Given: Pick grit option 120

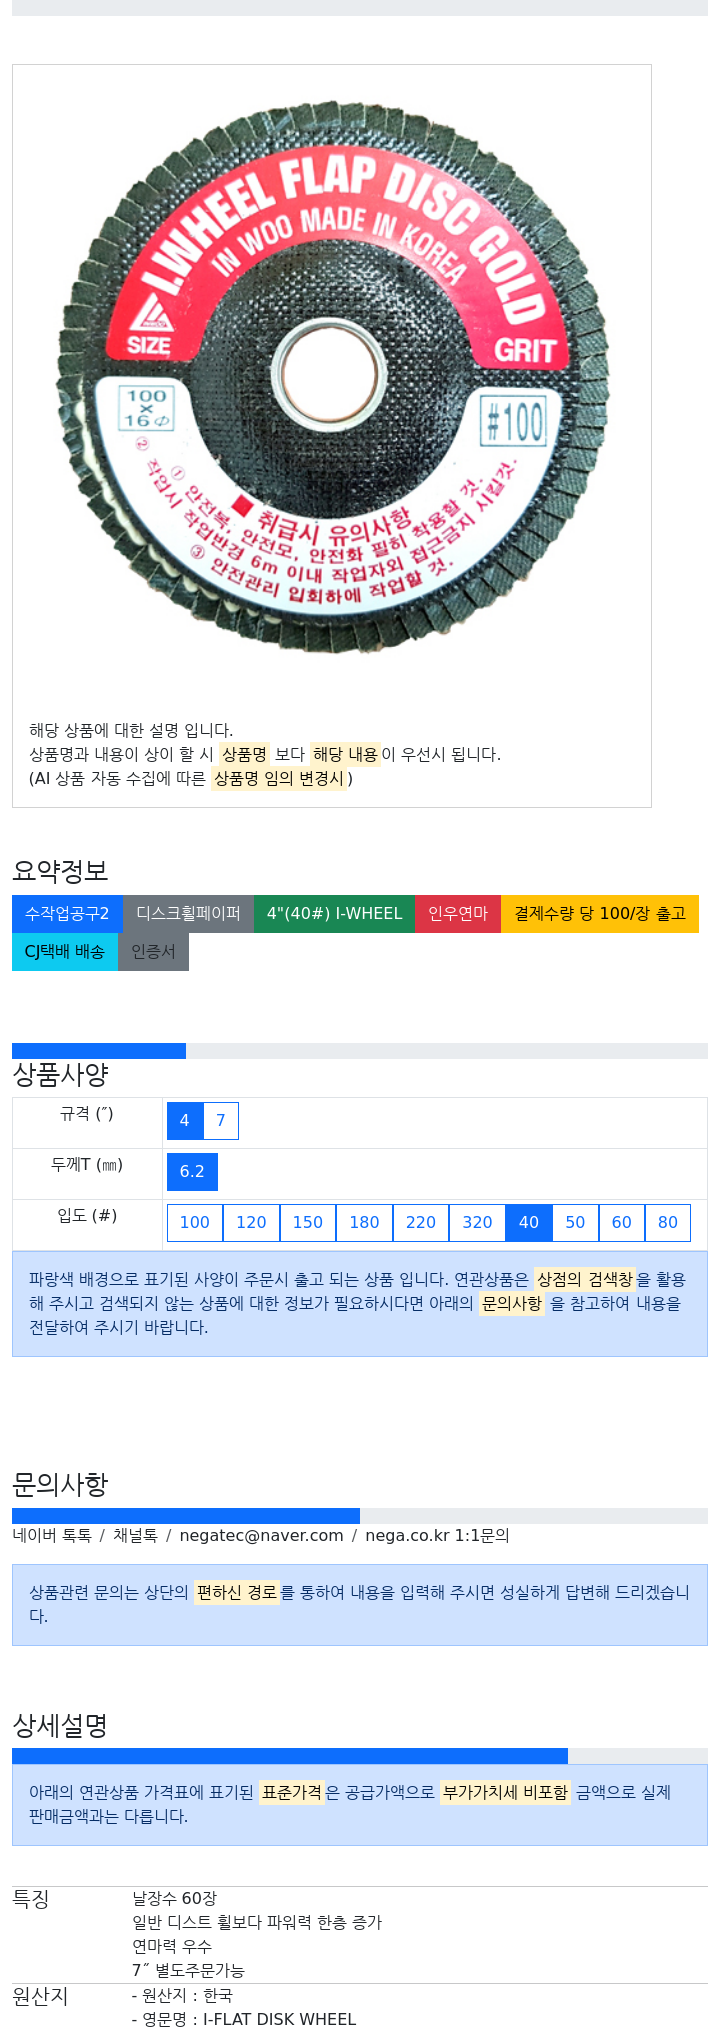Looking at the screenshot, I should pos(251,1223).
